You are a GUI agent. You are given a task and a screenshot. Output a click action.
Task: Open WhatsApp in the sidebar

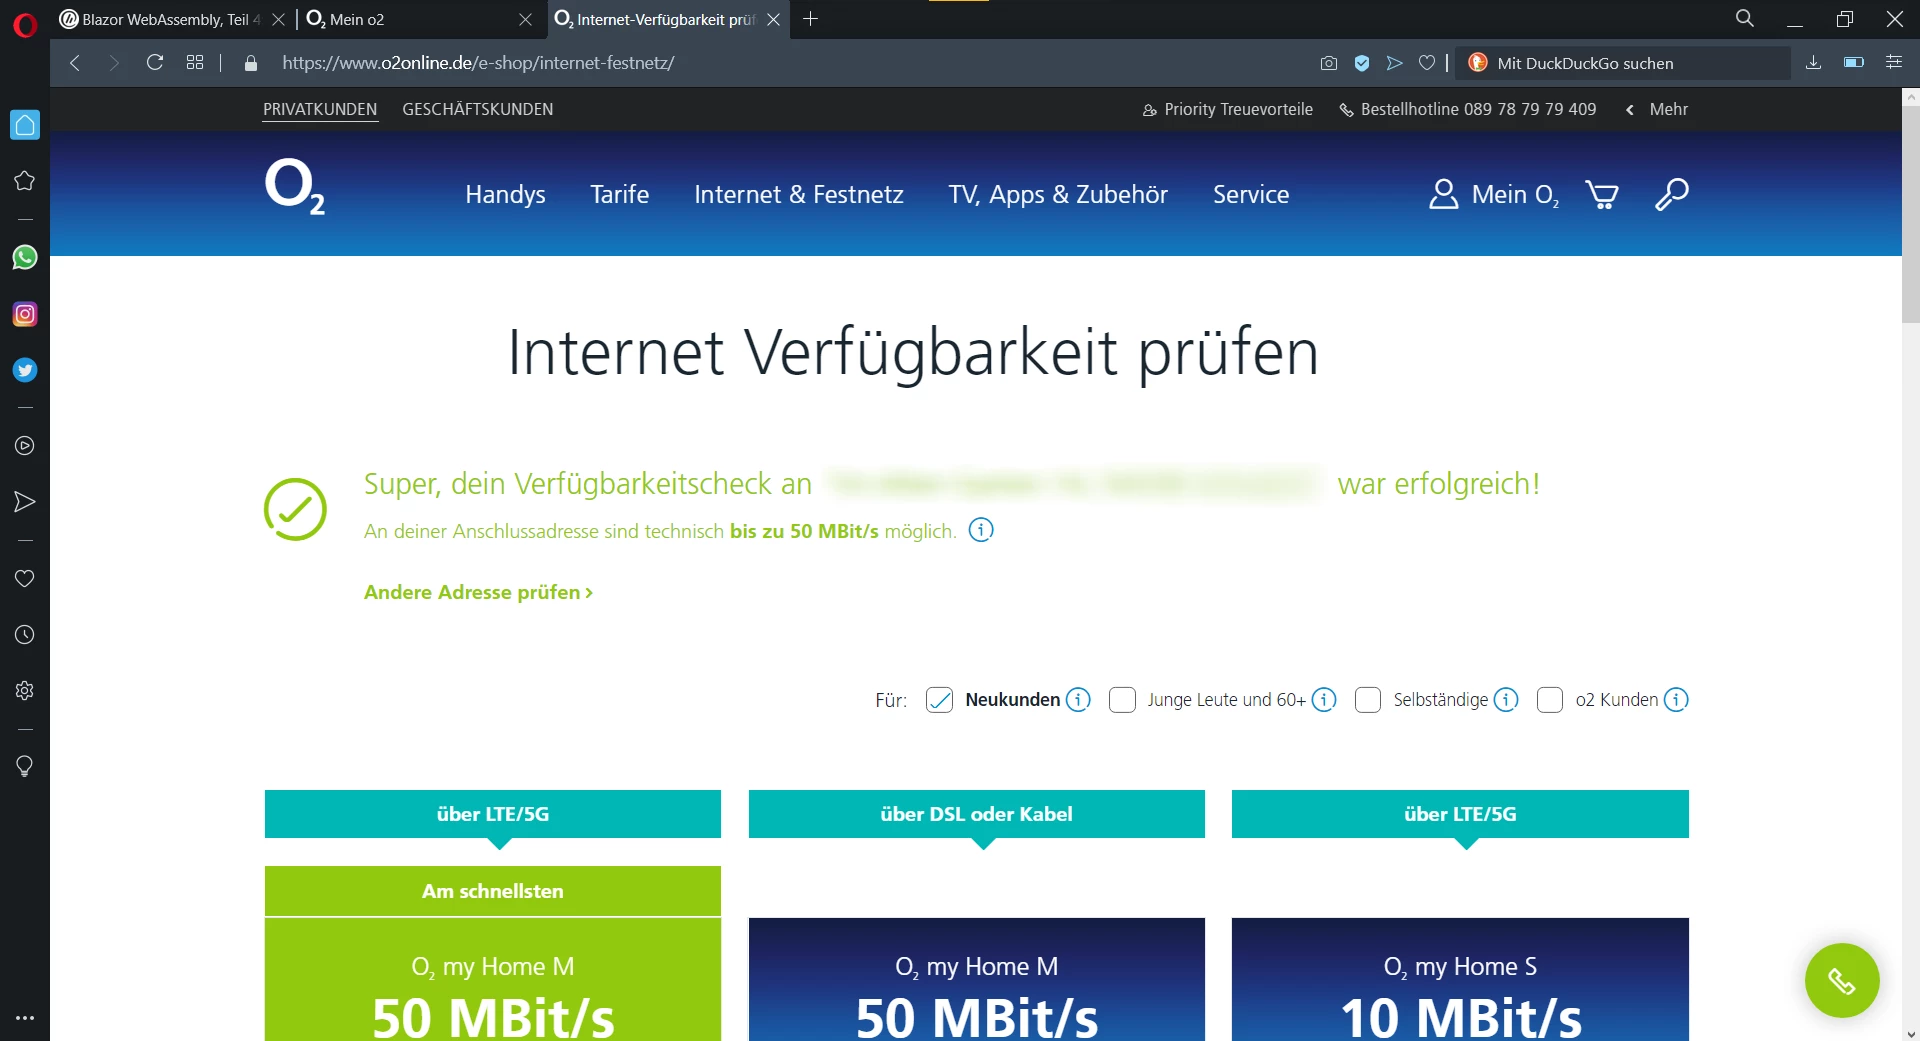(25, 258)
